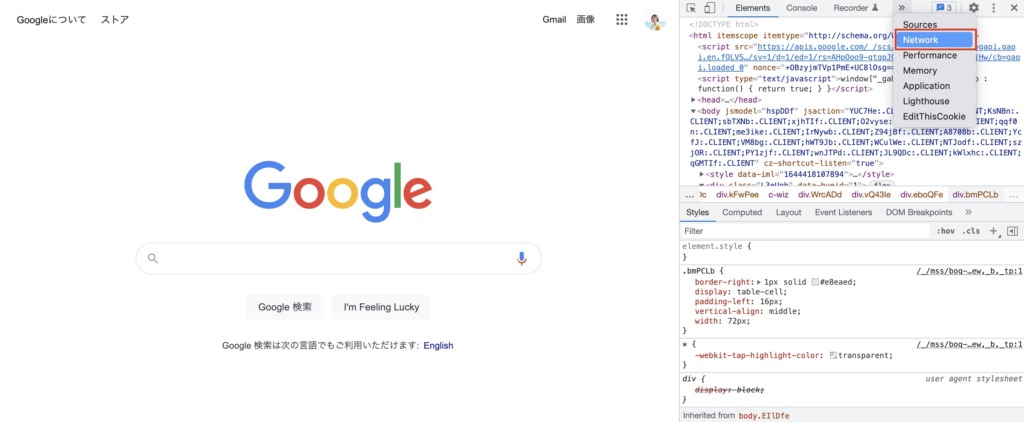The image size is (1024, 422).
Task: Open the Google account profile avatar
Action: [655, 20]
